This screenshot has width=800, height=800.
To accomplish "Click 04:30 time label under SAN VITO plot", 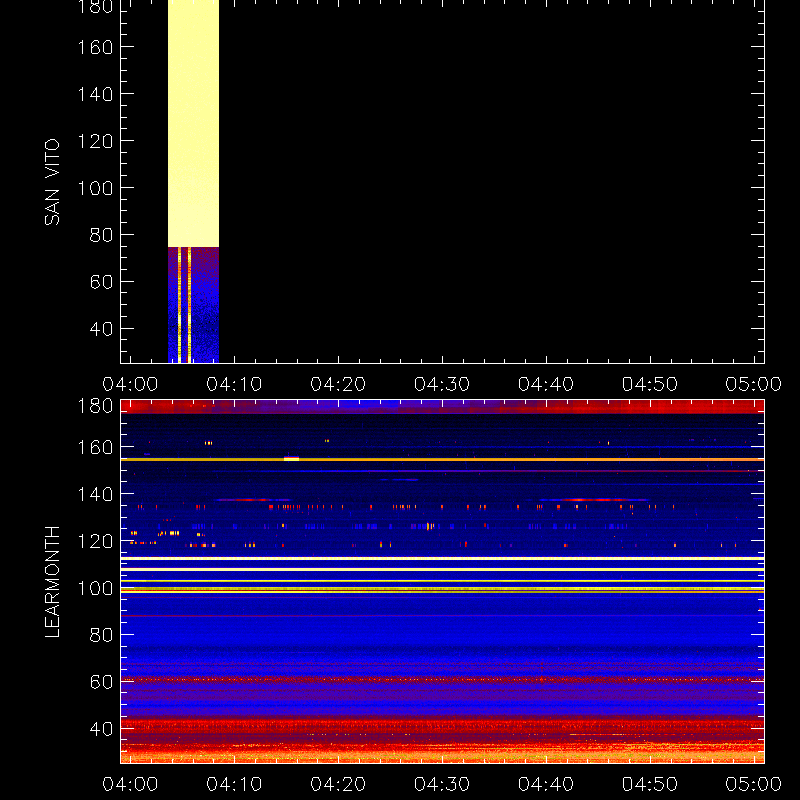I will pos(442,384).
